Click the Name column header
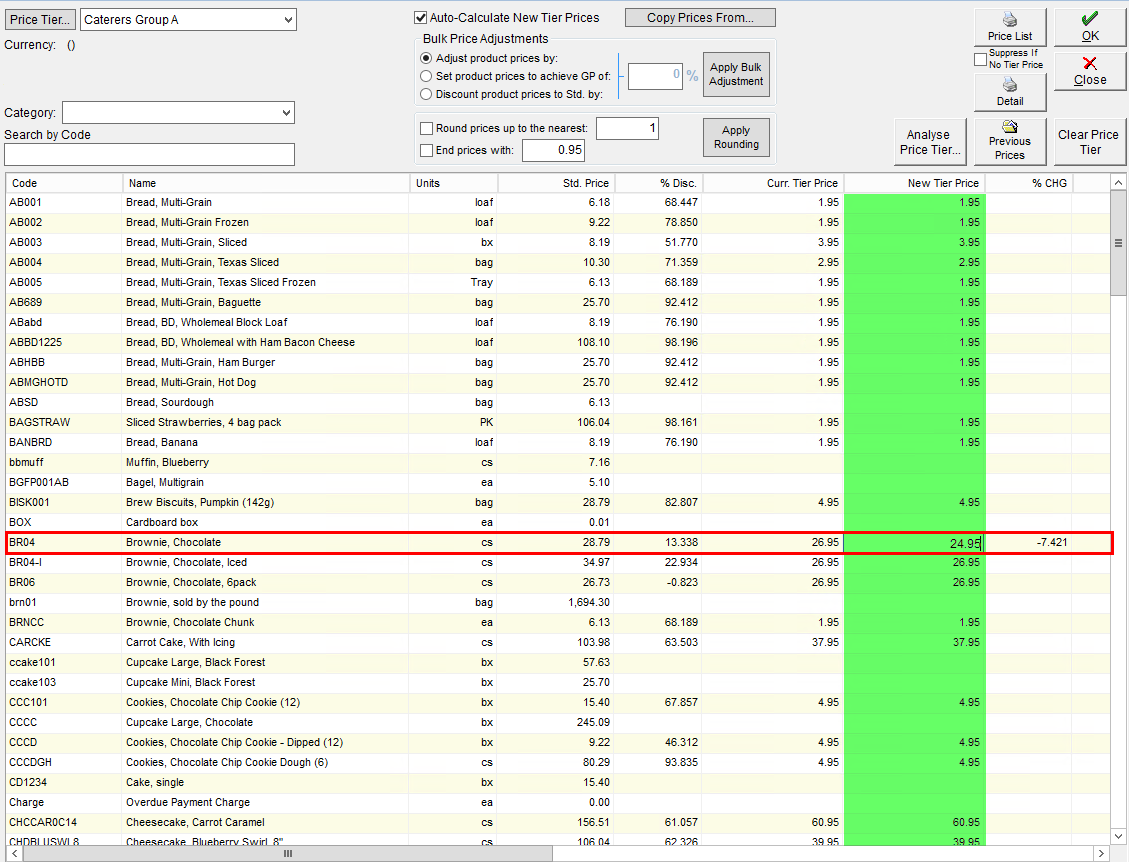Screen dimensions: 1129x862 pos(266,183)
